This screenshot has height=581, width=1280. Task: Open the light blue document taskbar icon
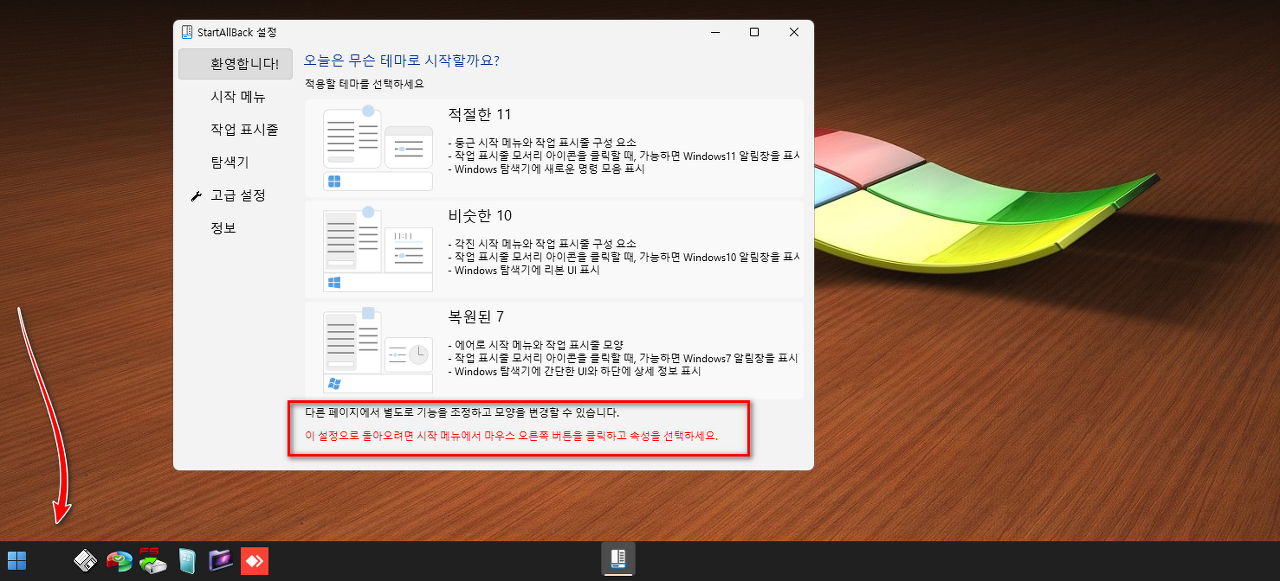coord(186,561)
